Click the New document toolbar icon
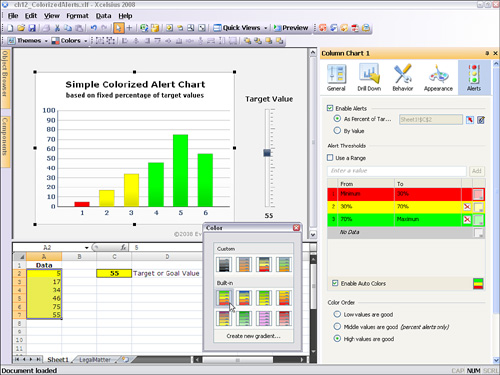The image size is (500, 375). [10, 28]
